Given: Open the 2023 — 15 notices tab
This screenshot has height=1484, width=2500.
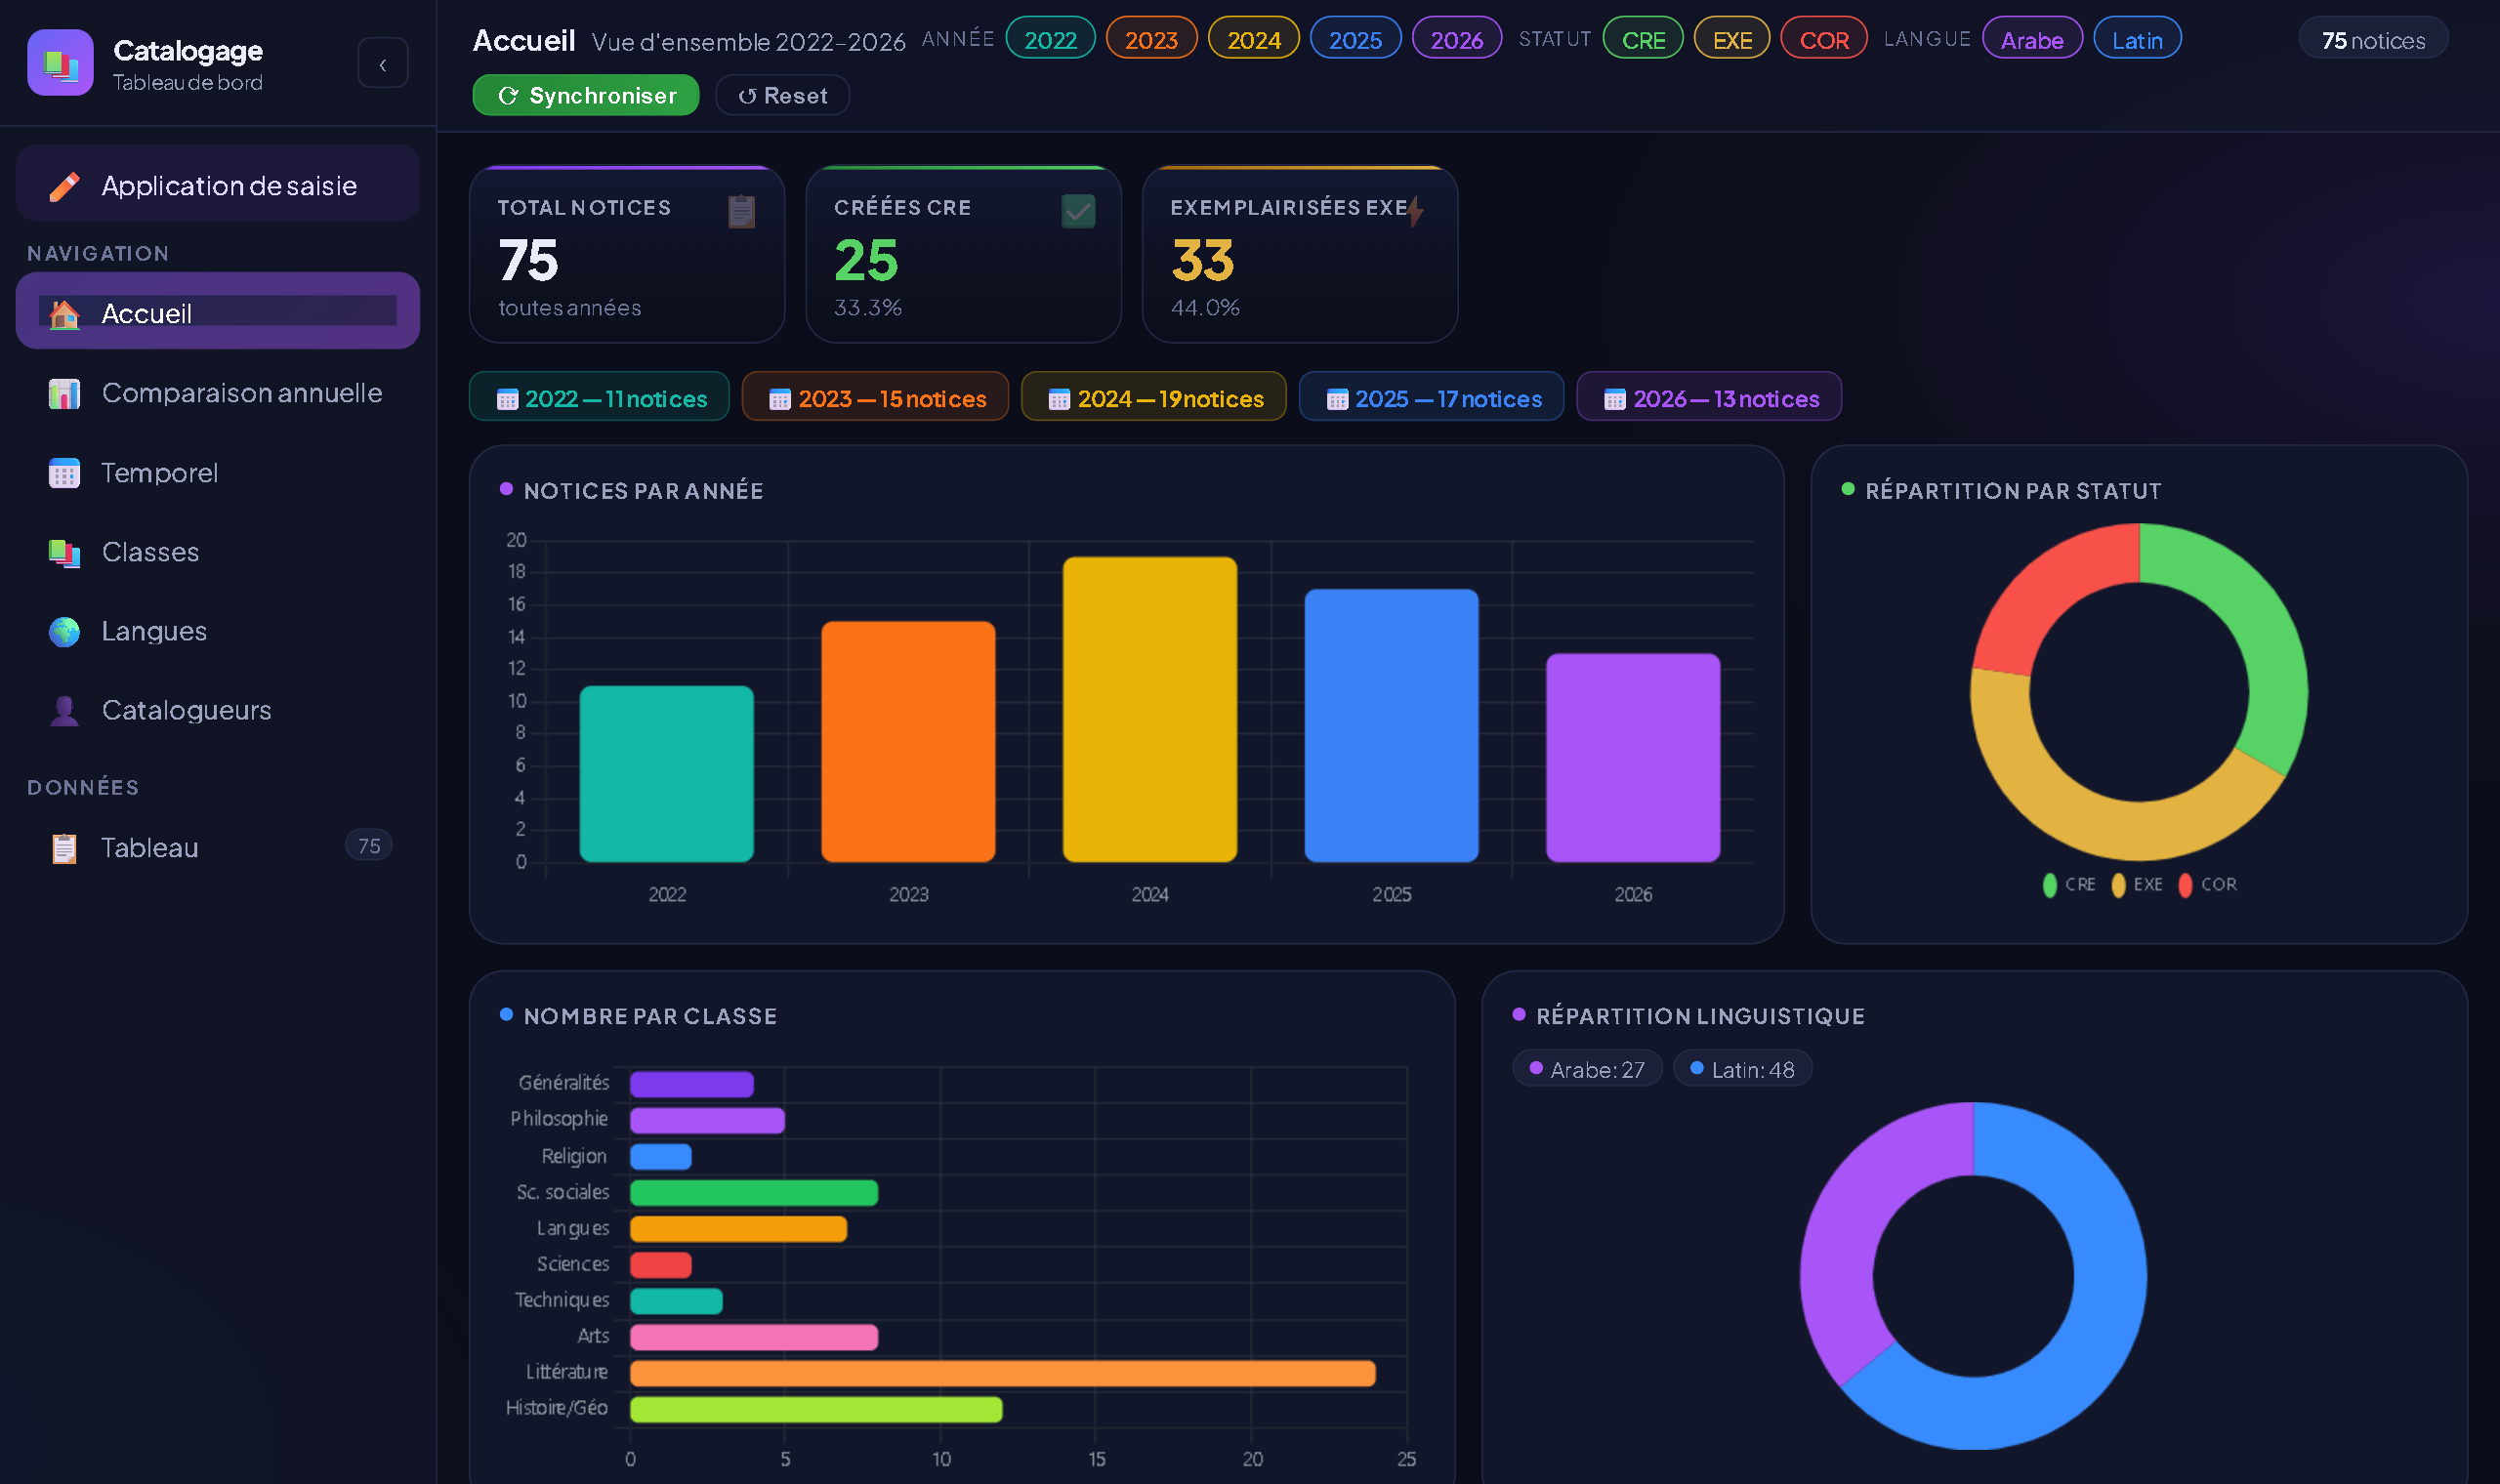Looking at the screenshot, I should tap(875, 398).
